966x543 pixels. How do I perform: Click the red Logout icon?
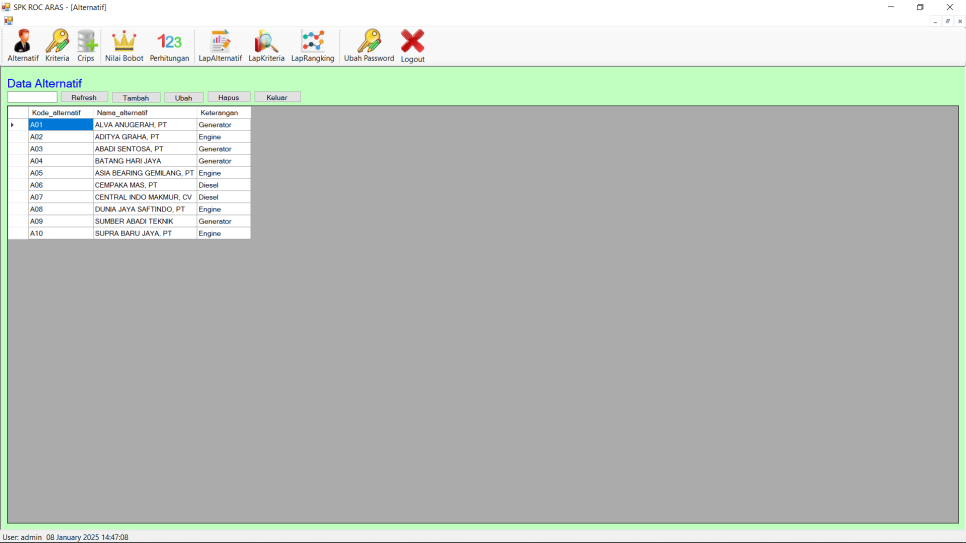point(412,42)
